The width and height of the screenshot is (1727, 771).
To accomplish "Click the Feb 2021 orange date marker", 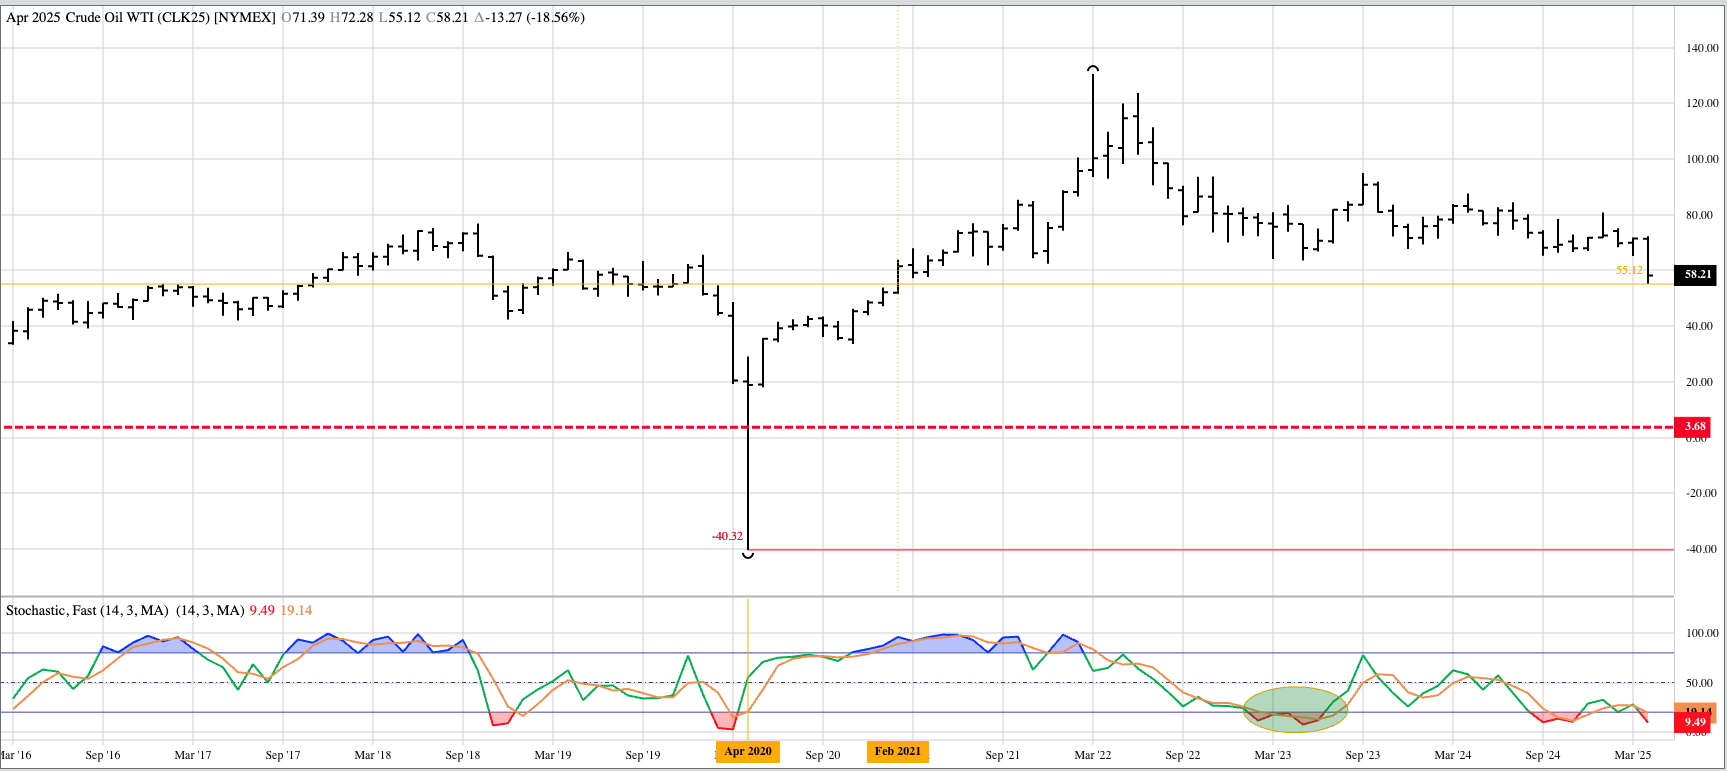I will (897, 752).
